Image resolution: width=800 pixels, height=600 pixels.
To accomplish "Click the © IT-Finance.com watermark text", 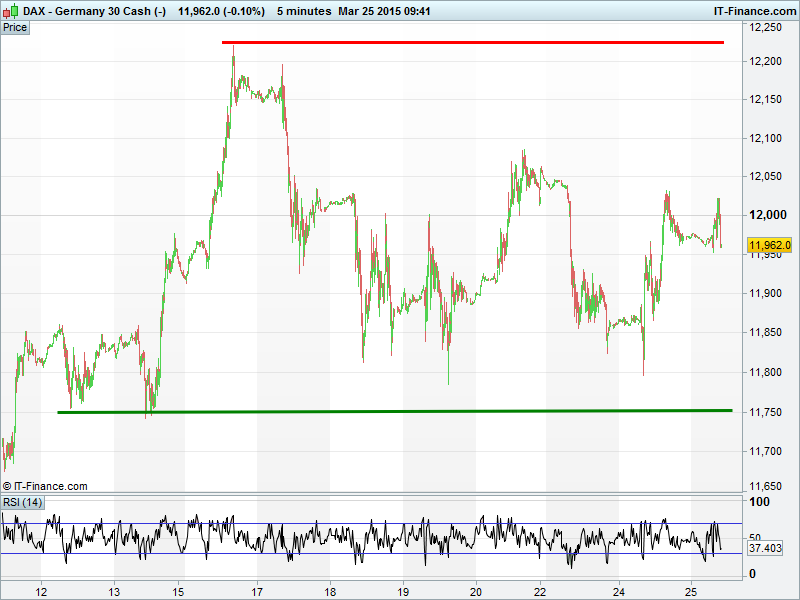I will pos(45,486).
